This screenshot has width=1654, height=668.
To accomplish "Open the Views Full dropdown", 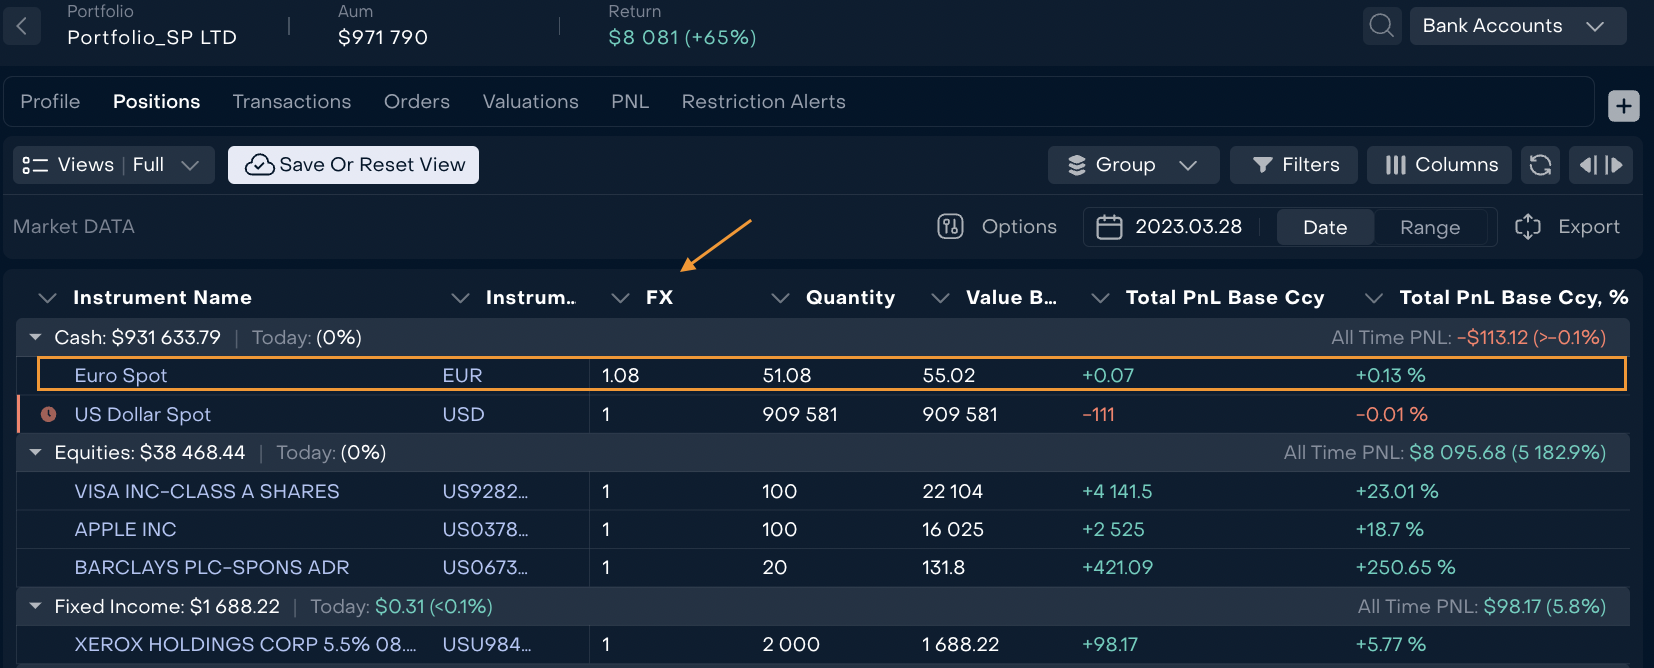I will point(113,165).
